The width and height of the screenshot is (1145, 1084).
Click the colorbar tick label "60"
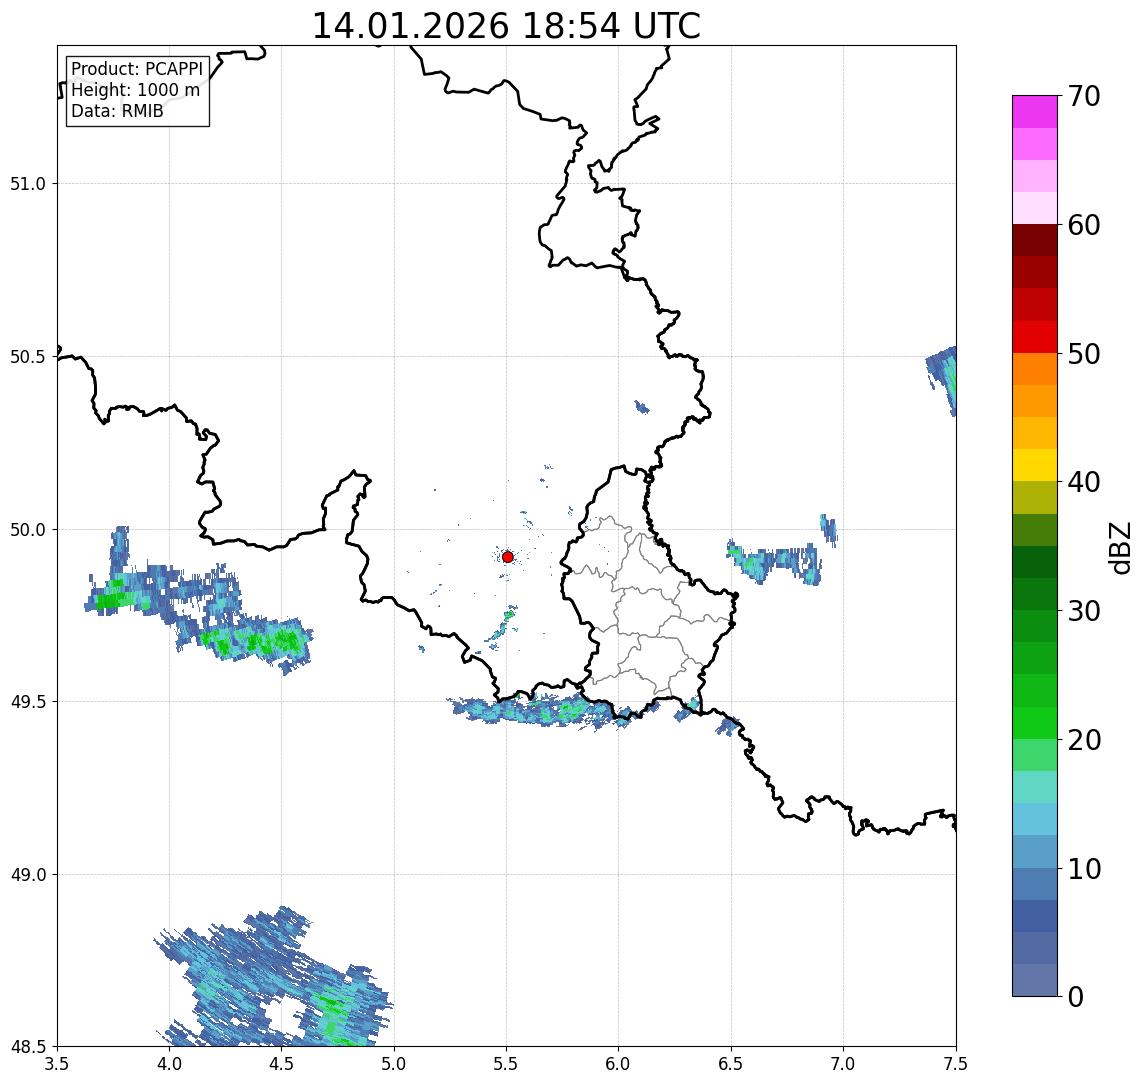pyautogui.click(x=1084, y=225)
